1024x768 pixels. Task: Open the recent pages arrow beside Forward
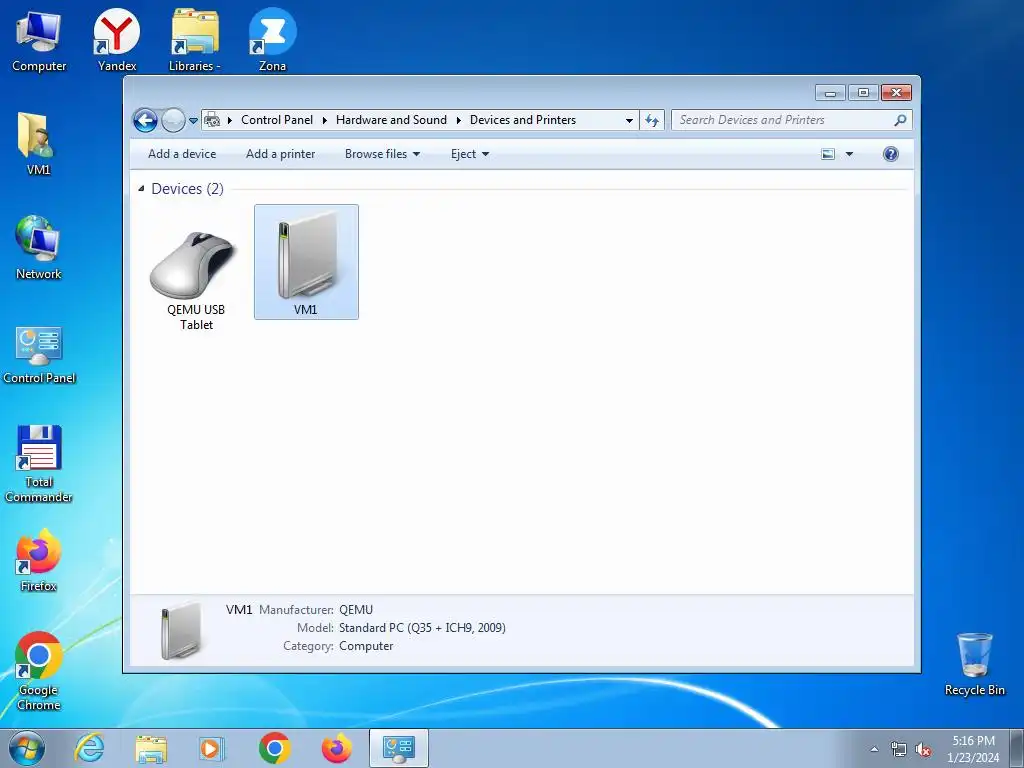(193, 121)
